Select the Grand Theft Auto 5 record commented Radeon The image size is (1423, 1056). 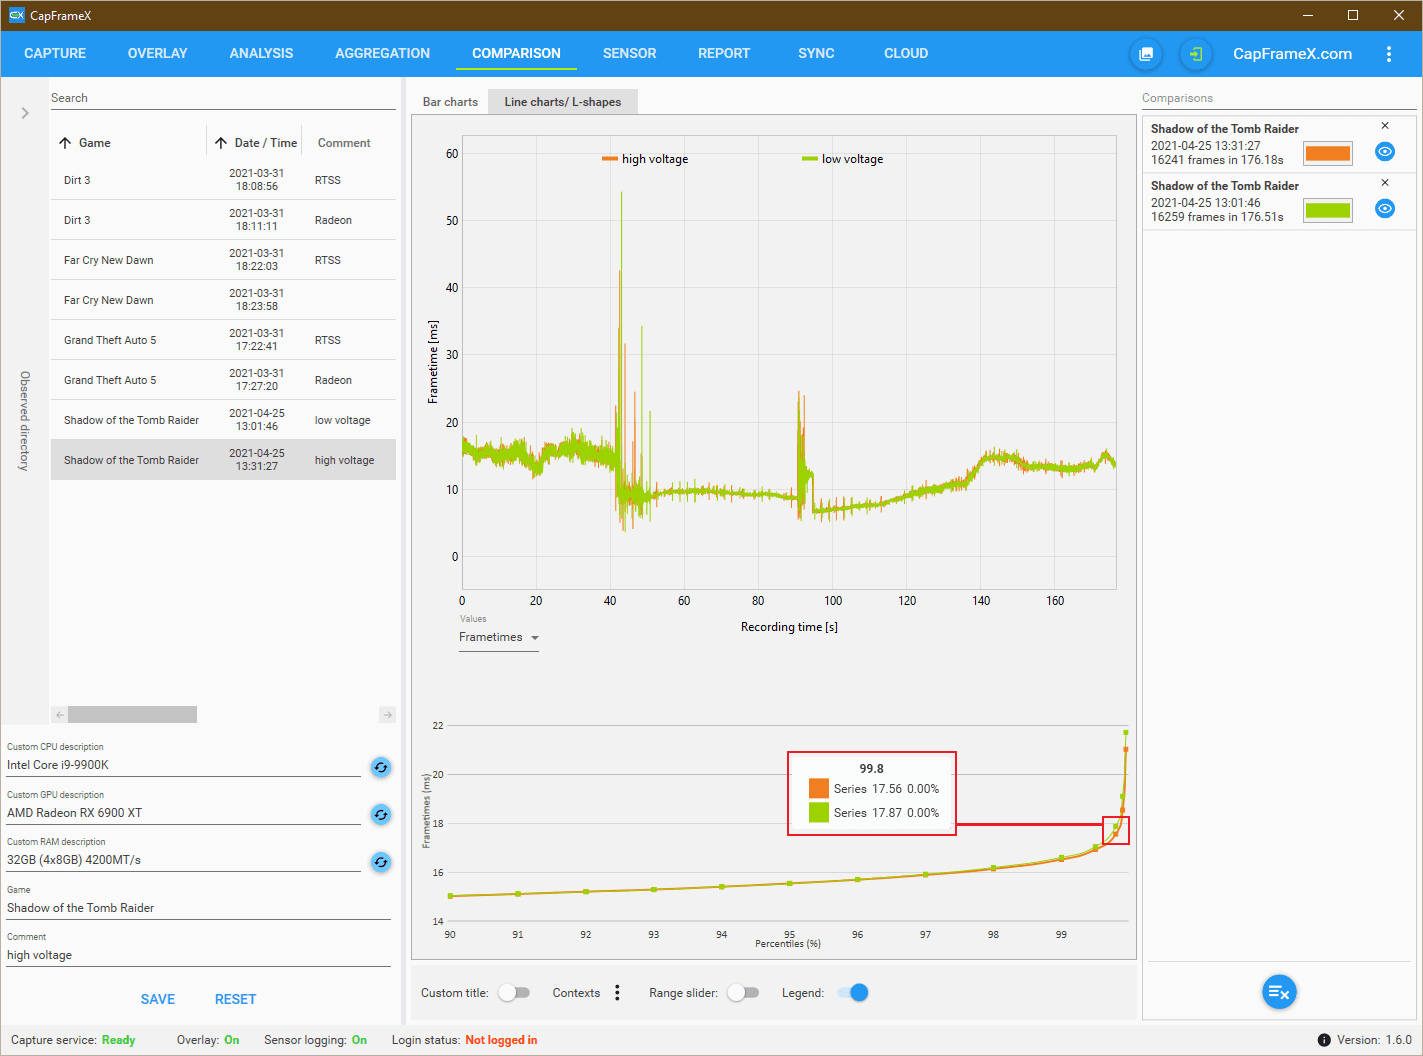[x=223, y=380]
